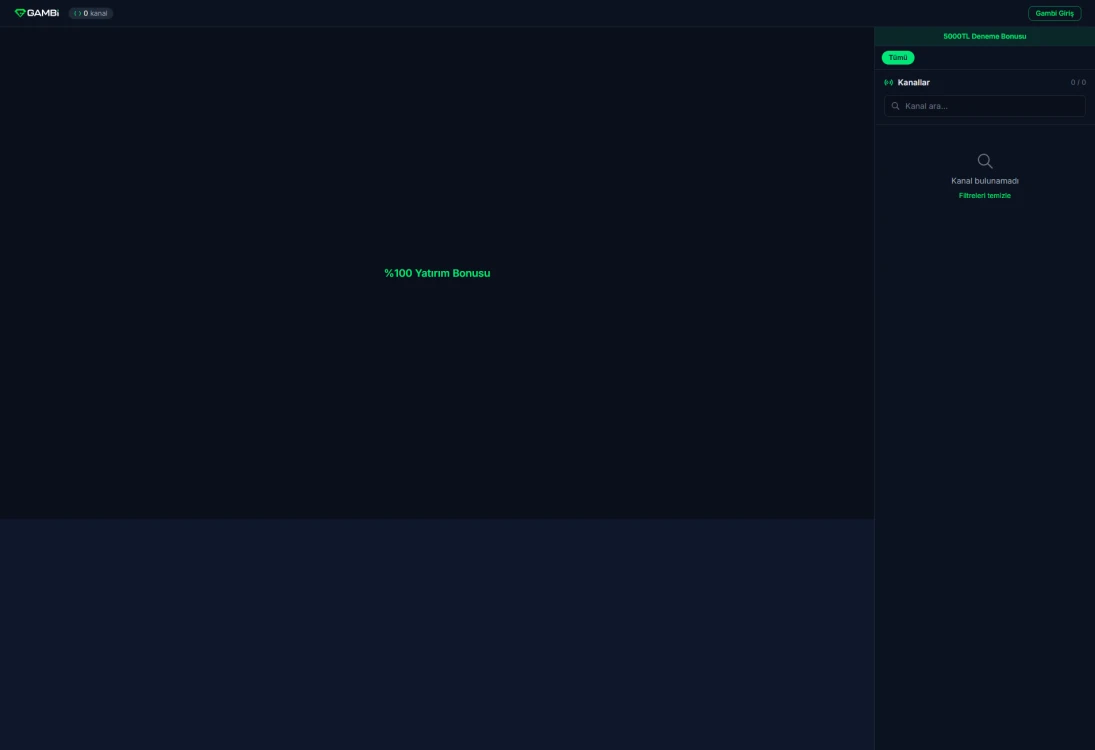Click the large empty-state search icon
Image resolution: width=1095 pixels, height=750 pixels.
point(985,161)
